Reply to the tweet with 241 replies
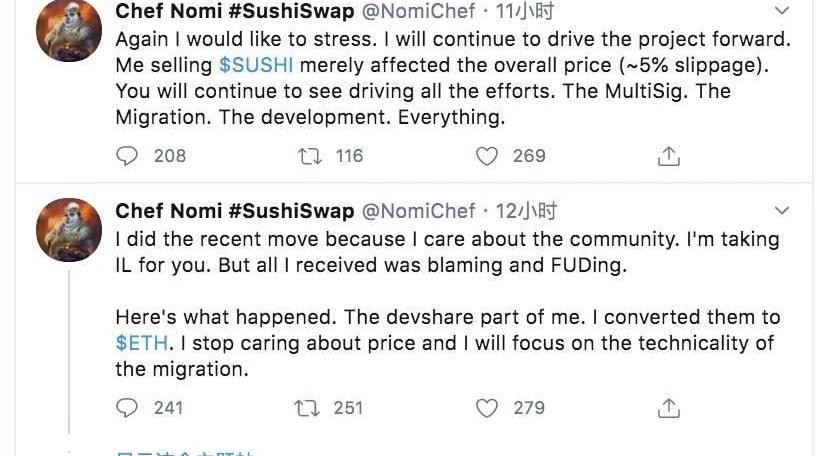Screen dimensions: 832x456 (x=127, y=408)
